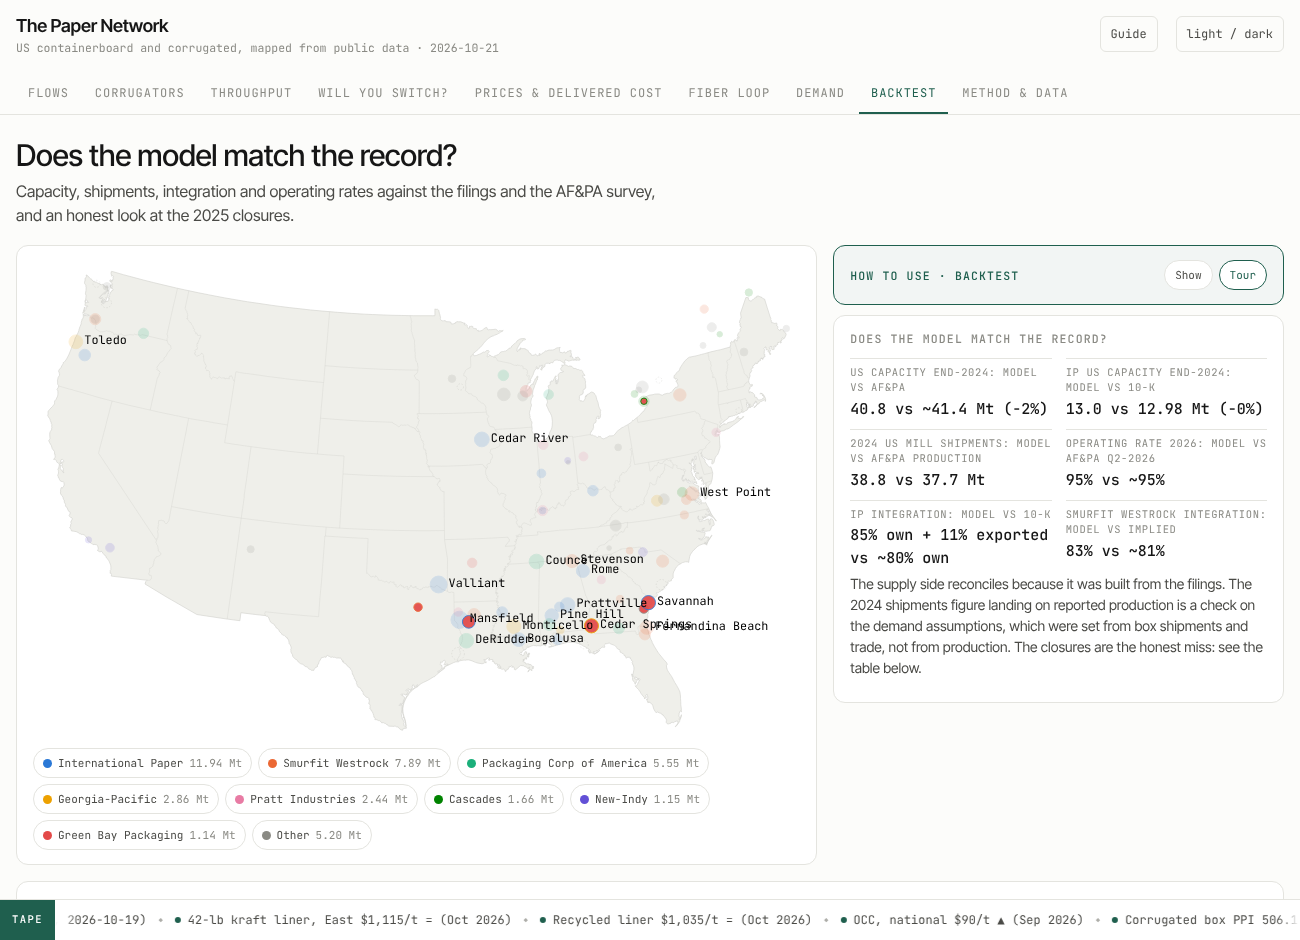1300x940 pixels.
Task: Select the Cedar River mill marker
Action: [482, 439]
